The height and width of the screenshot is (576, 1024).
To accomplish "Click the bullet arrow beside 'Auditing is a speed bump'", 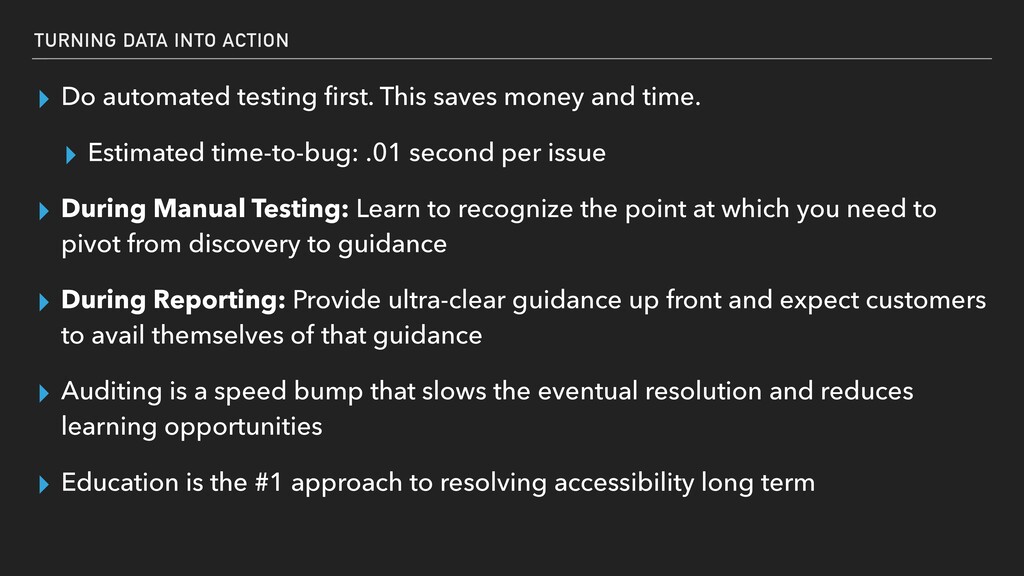I will 44,394.
